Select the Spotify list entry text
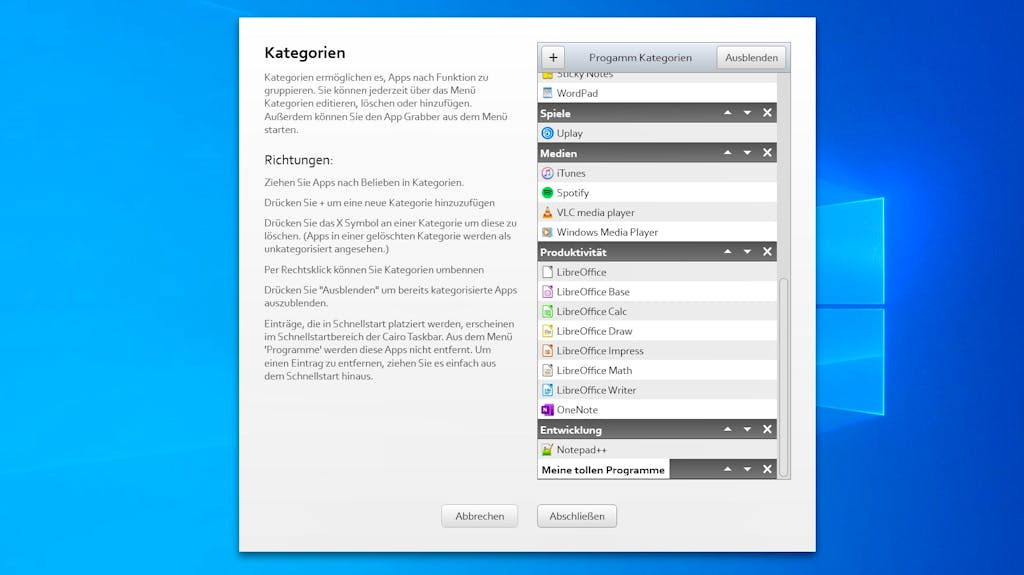 573,193
